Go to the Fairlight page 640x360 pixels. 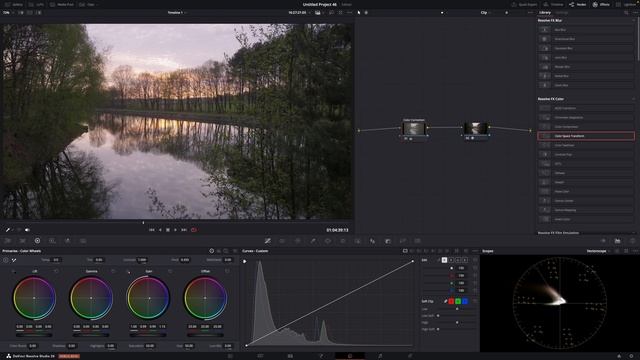pos(380,356)
